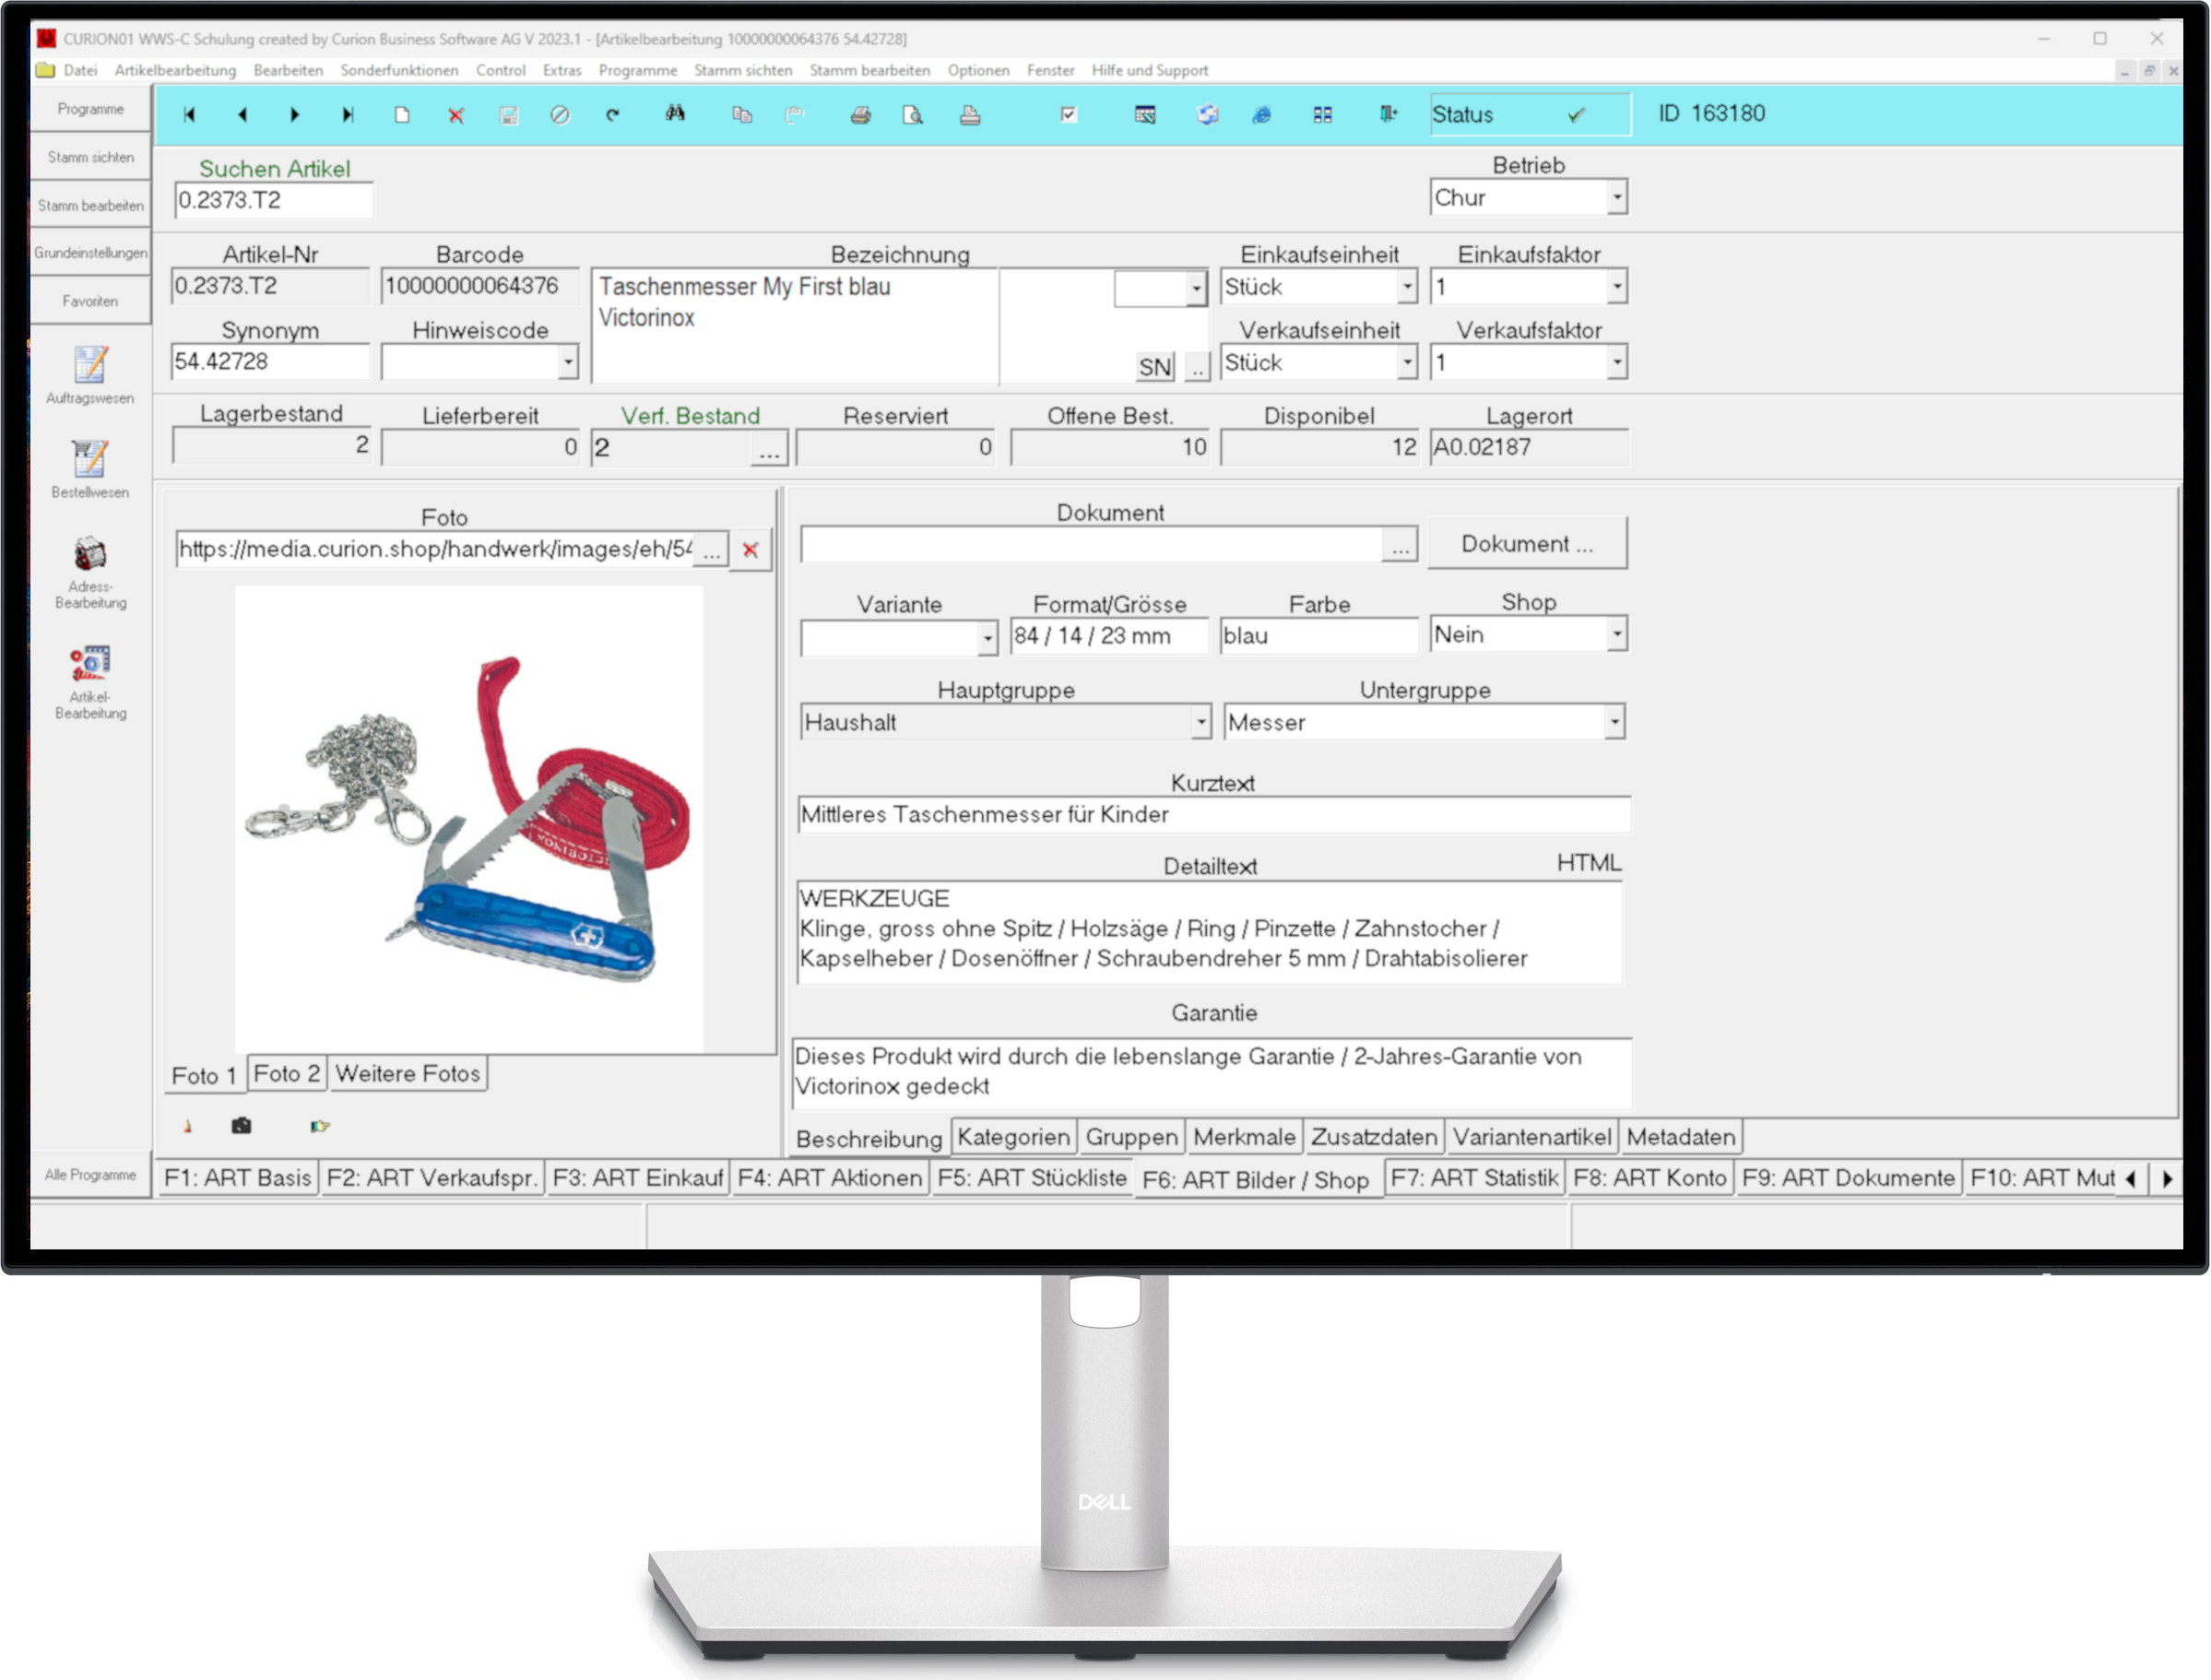
Task: Open the Sonderfunktionen menu
Action: (x=399, y=70)
